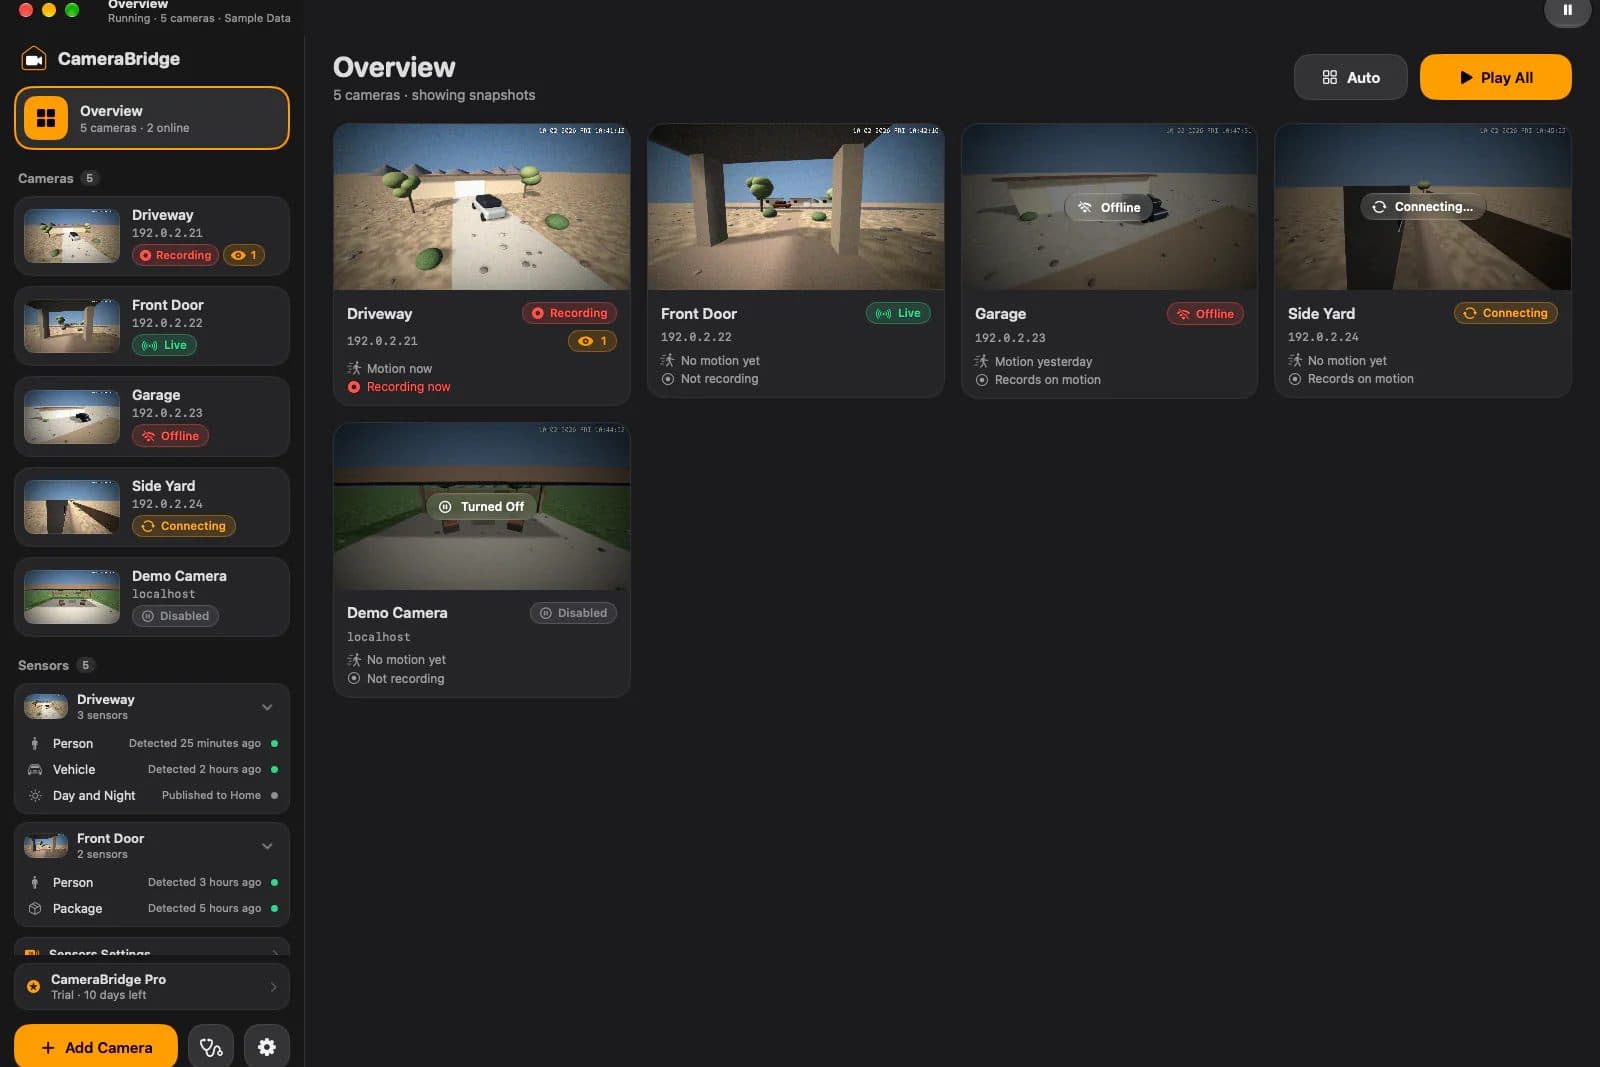
Task: Click the Connecting badge on Side Yard card
Action: tap(1505, 313)
